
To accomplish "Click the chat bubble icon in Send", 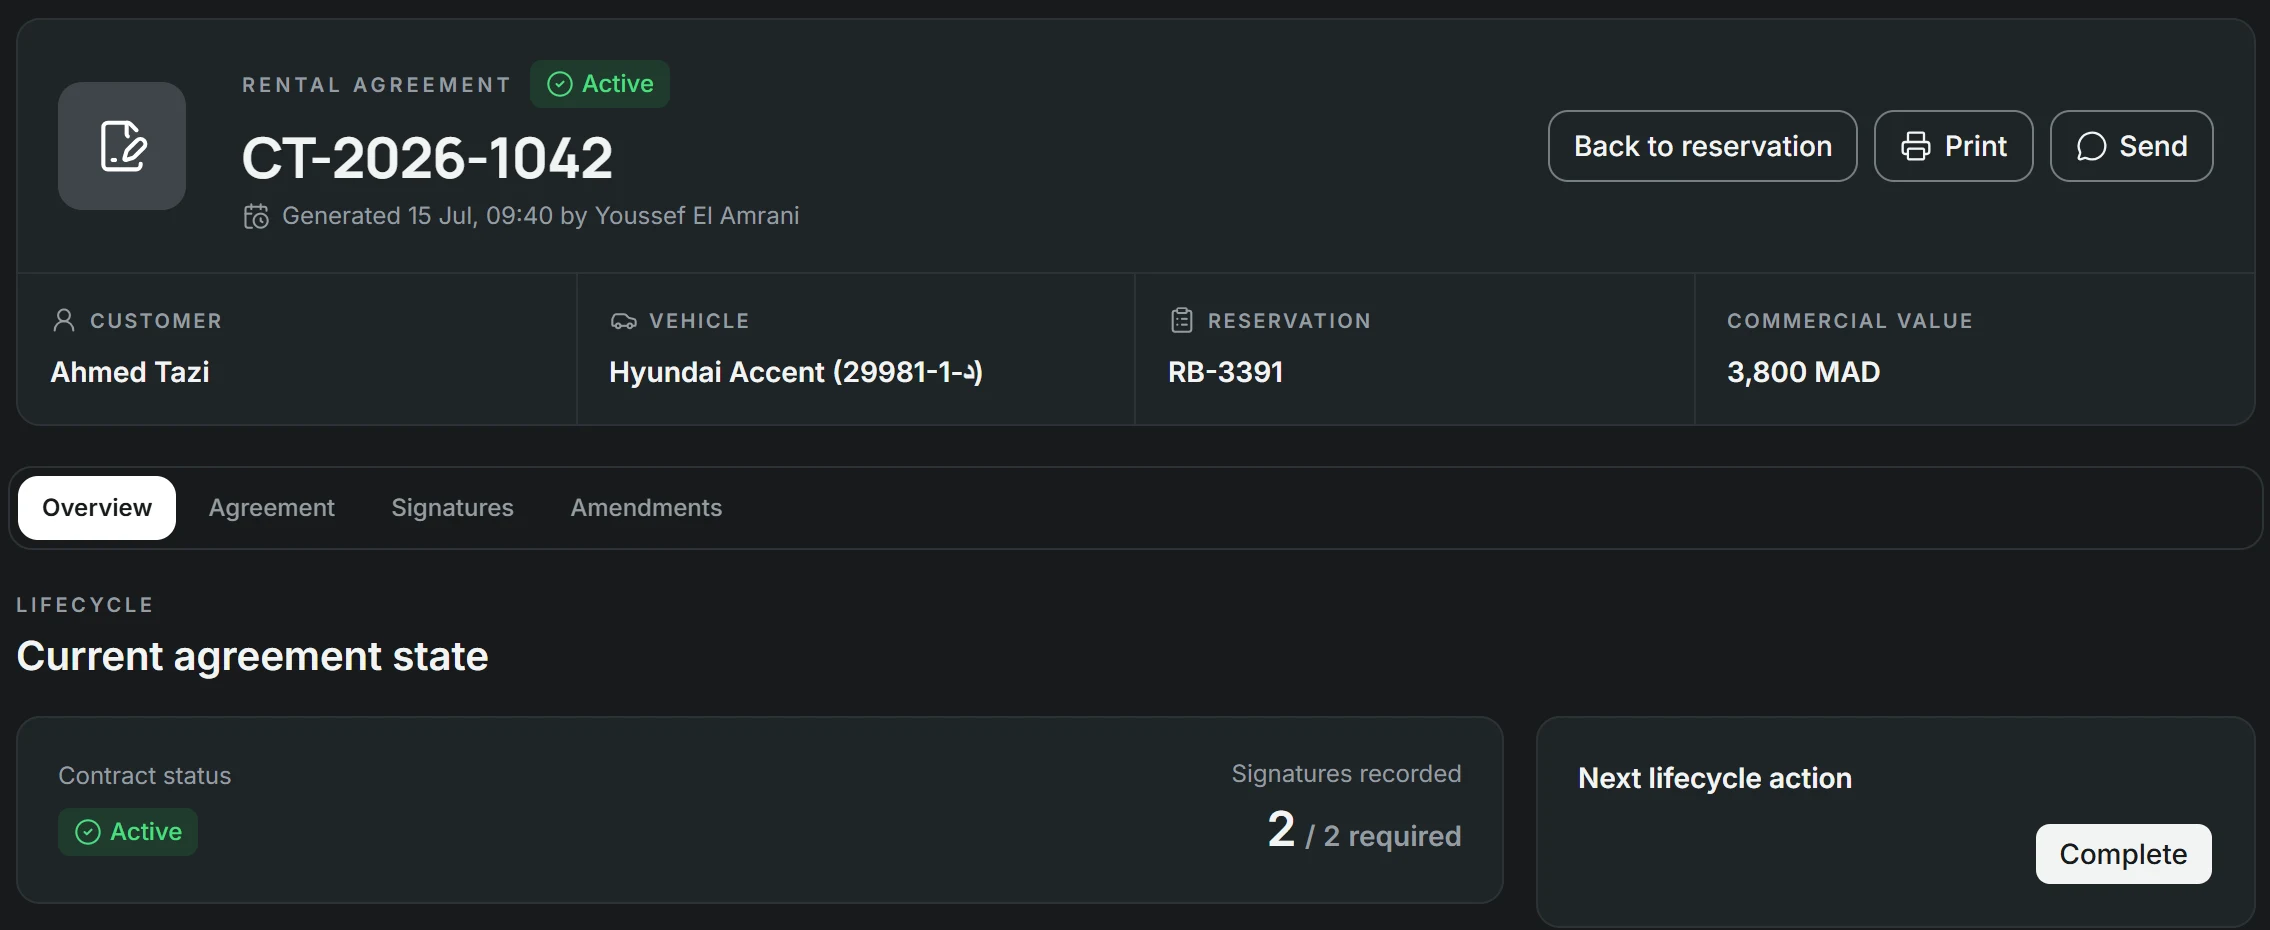I will [x=2091, y=146].
